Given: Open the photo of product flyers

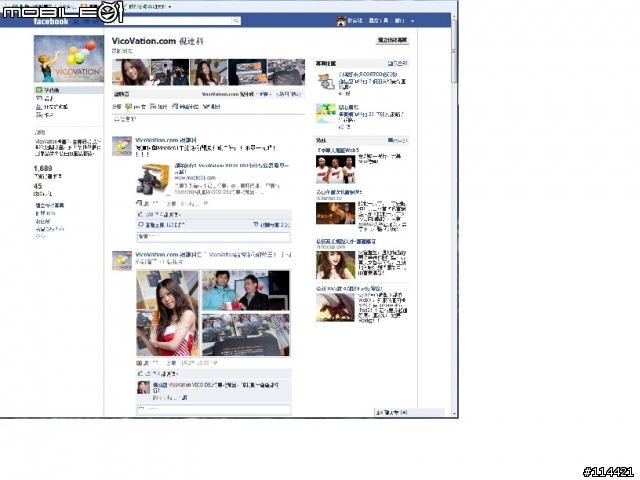Looking at the screenshot, I should 246,335.
